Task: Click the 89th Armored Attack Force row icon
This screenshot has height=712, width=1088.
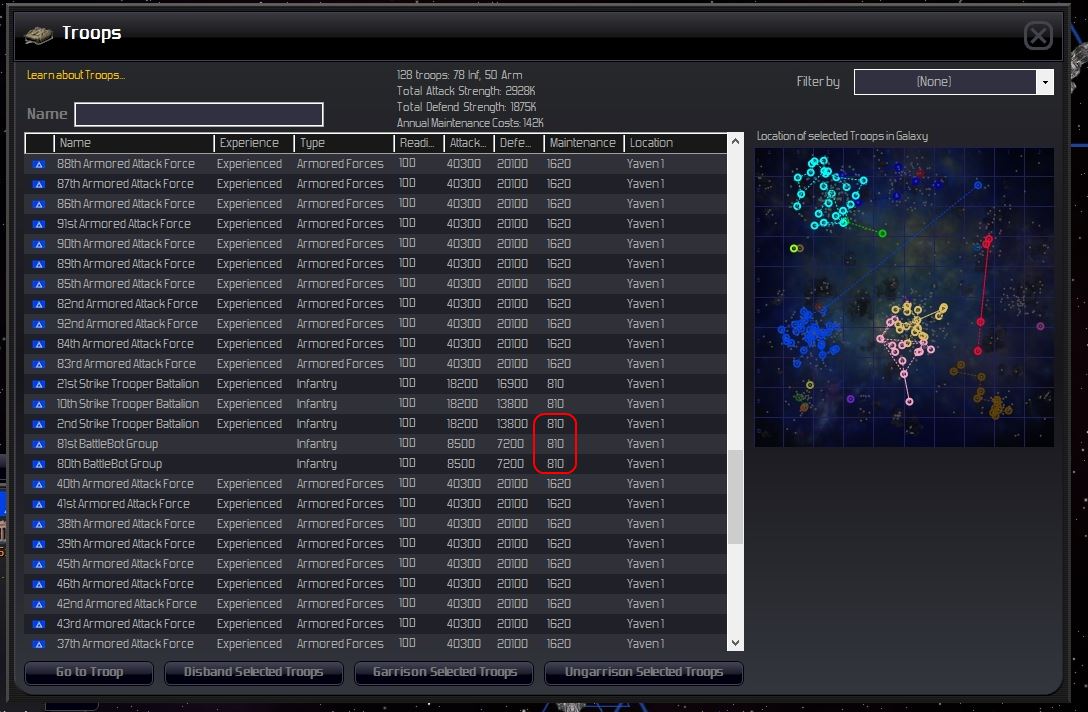Action: [39, 264]
